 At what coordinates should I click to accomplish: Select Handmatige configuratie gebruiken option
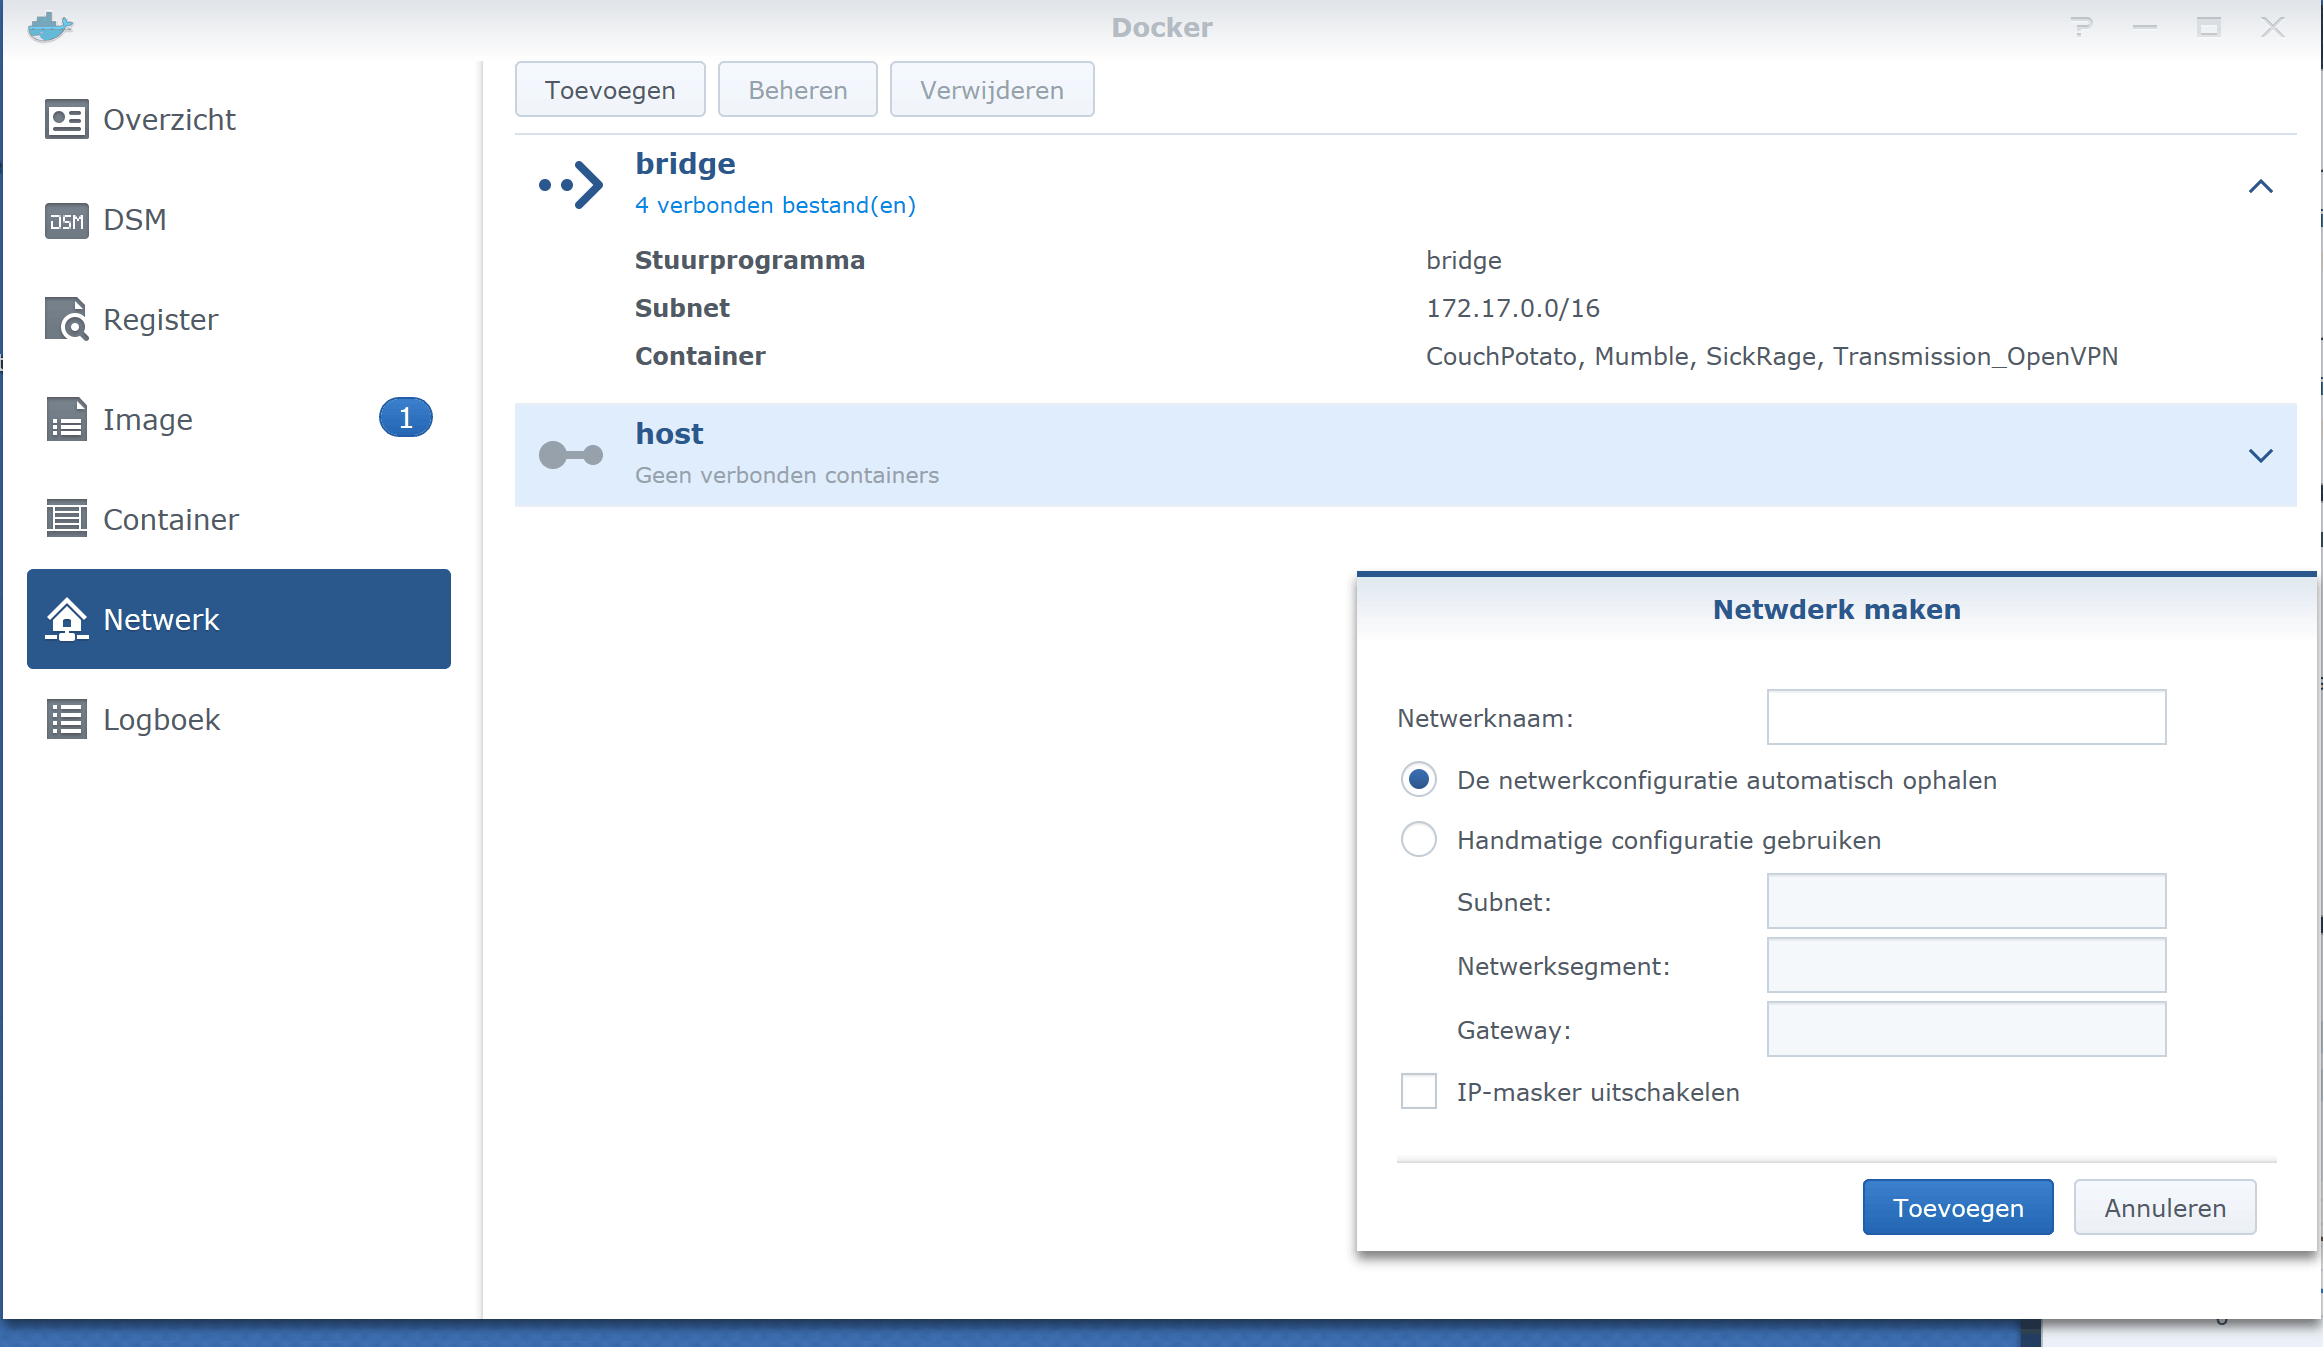tap(1418, 840)
